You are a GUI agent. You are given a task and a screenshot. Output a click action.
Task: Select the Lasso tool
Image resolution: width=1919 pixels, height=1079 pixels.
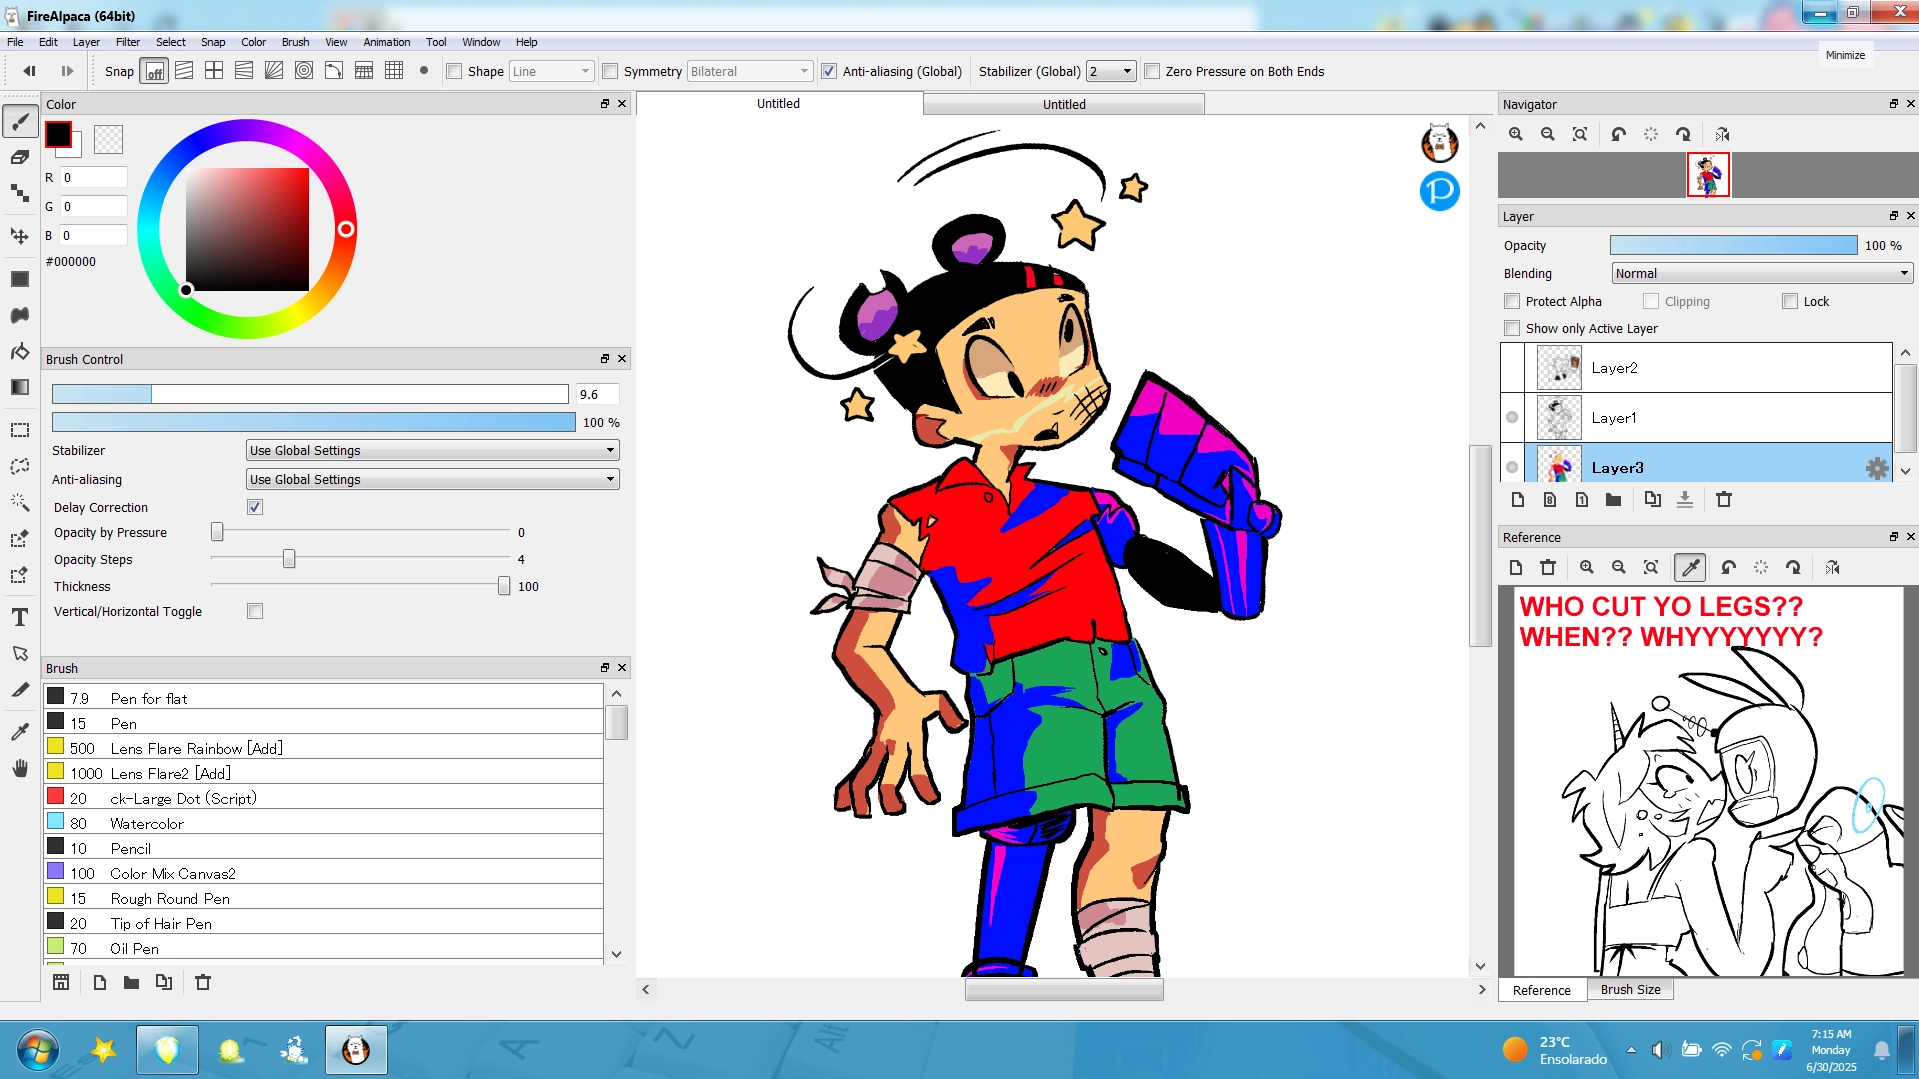20,466
